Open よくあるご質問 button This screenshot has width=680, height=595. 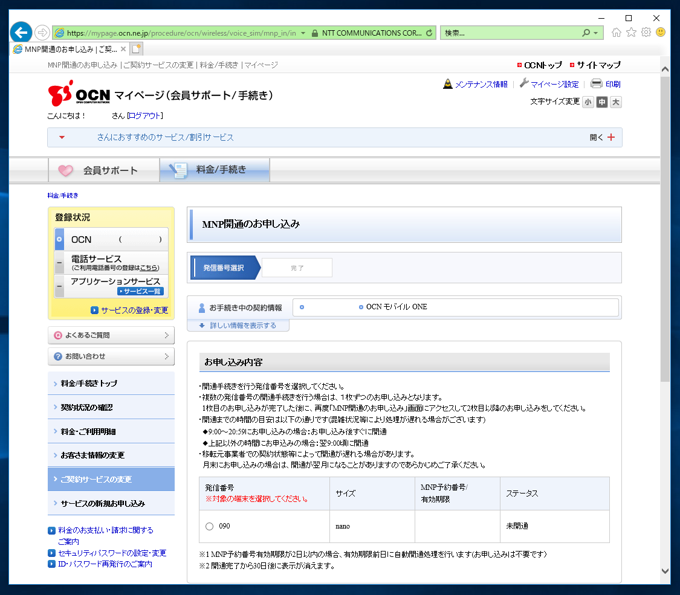pyautogui.click(x=111, y=335)
